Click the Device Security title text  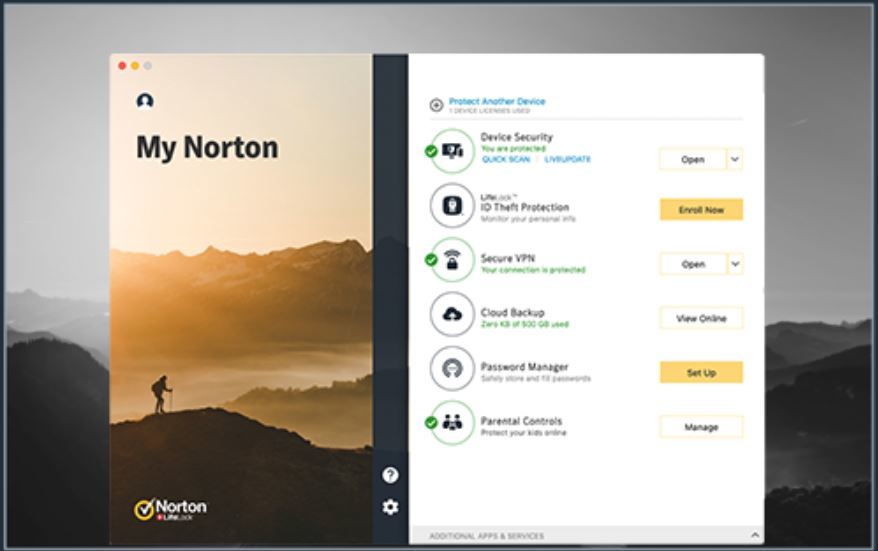point(516,137)
